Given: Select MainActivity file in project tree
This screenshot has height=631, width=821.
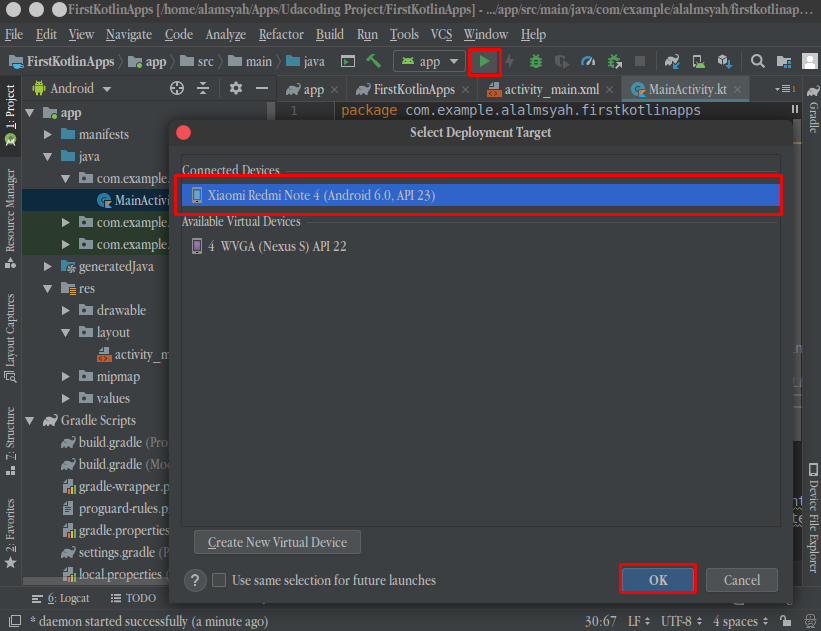Looking at the screenshot, I should pyautogui.click(x=134, y=201).
